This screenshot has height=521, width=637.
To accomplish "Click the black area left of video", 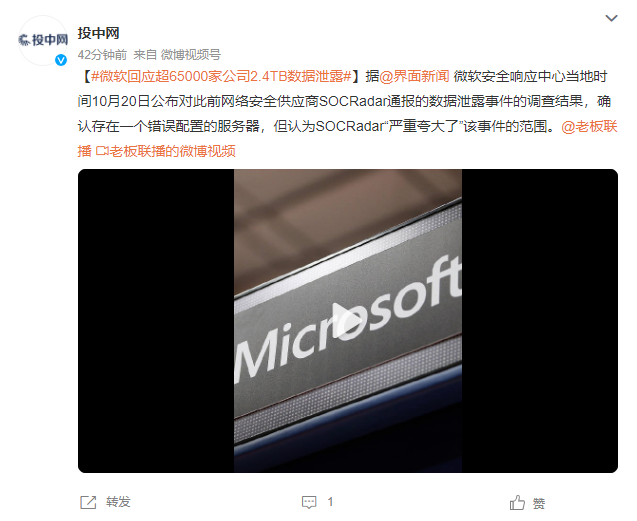I will (x=156, y=321).
